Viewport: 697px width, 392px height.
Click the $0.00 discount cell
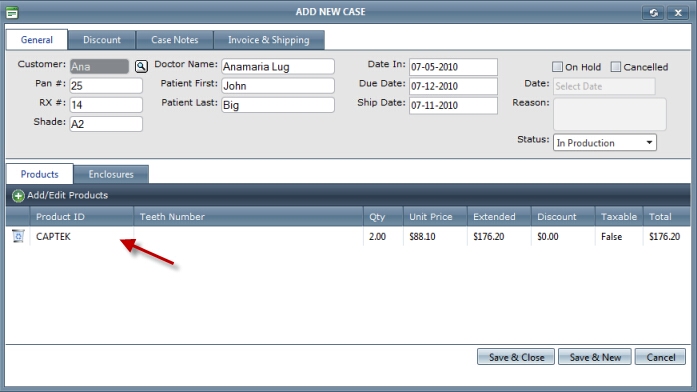[x=563, y=236]
